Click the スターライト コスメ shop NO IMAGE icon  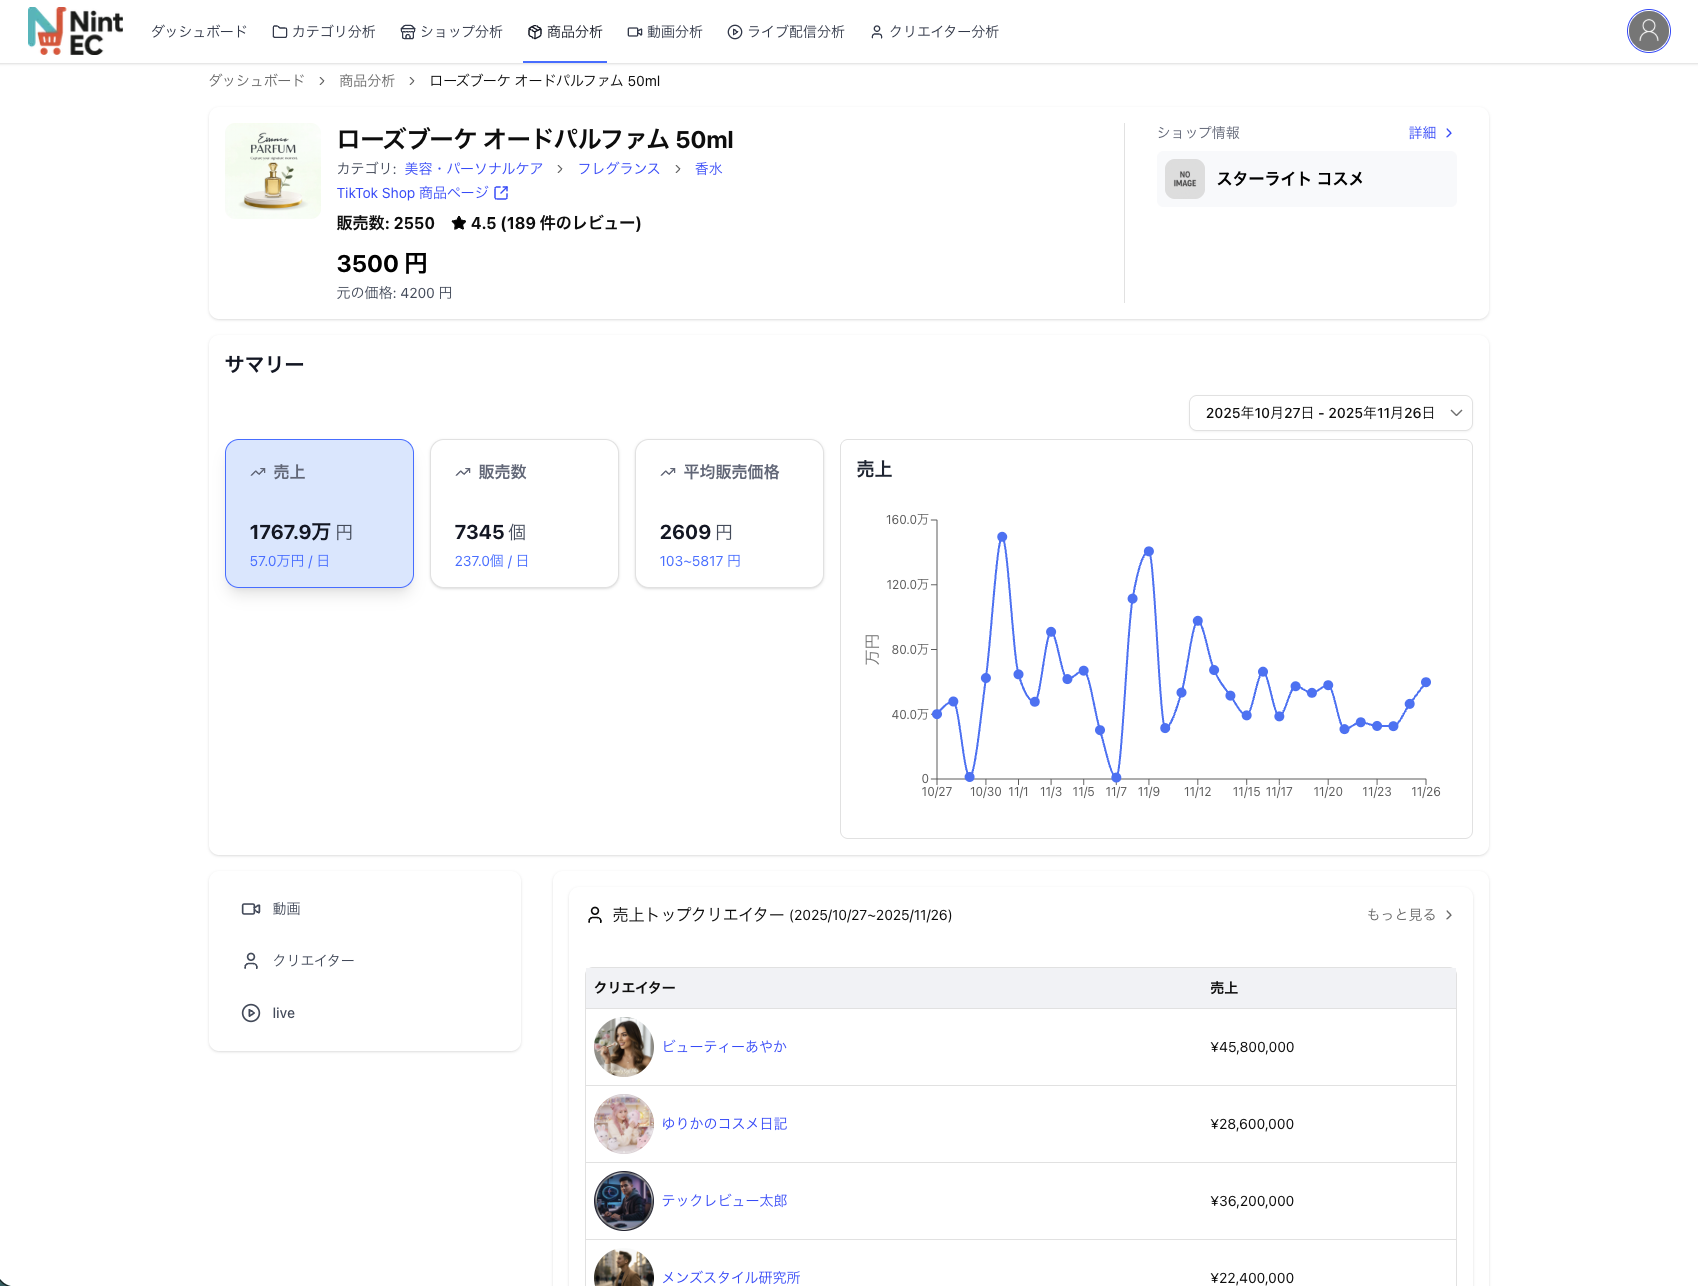(x=1184, y=179)
